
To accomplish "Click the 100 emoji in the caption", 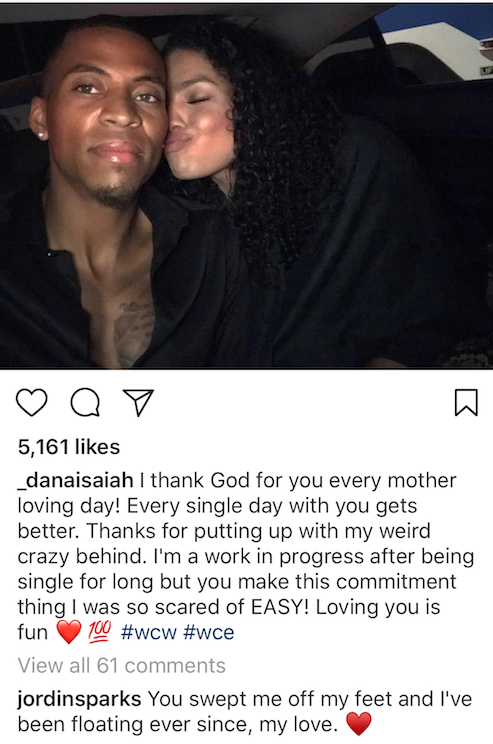I will pyautogui.click(x=100, y=632).
